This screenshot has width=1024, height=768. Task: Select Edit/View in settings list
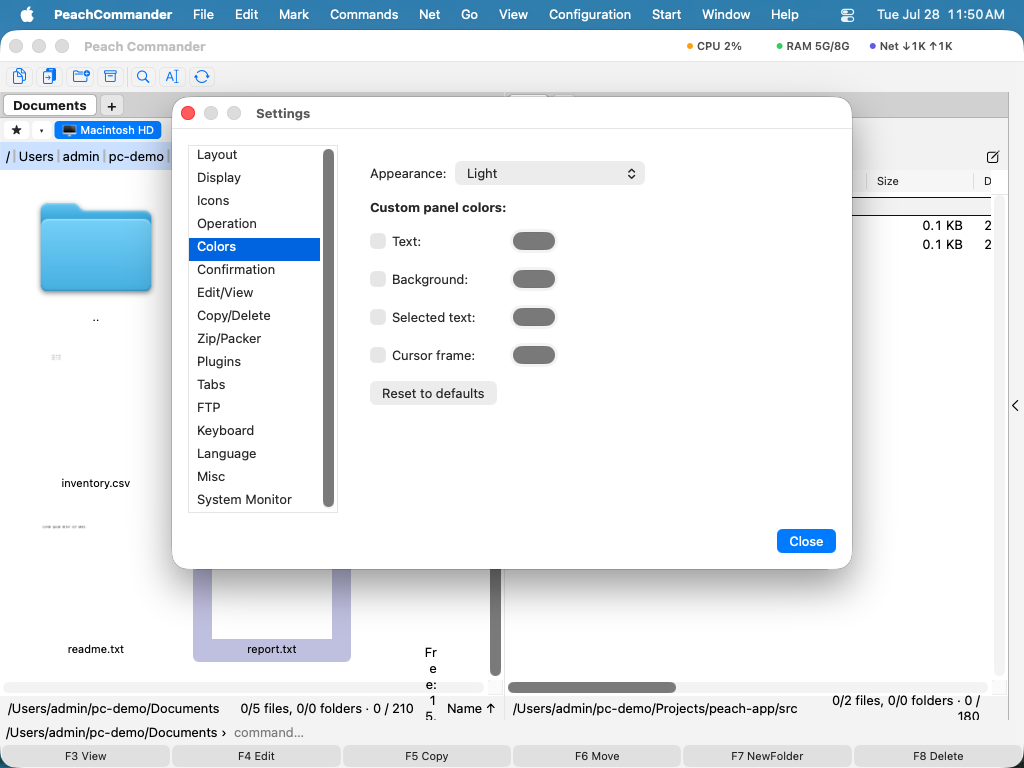pyautogui.click(x=255, y=293)
